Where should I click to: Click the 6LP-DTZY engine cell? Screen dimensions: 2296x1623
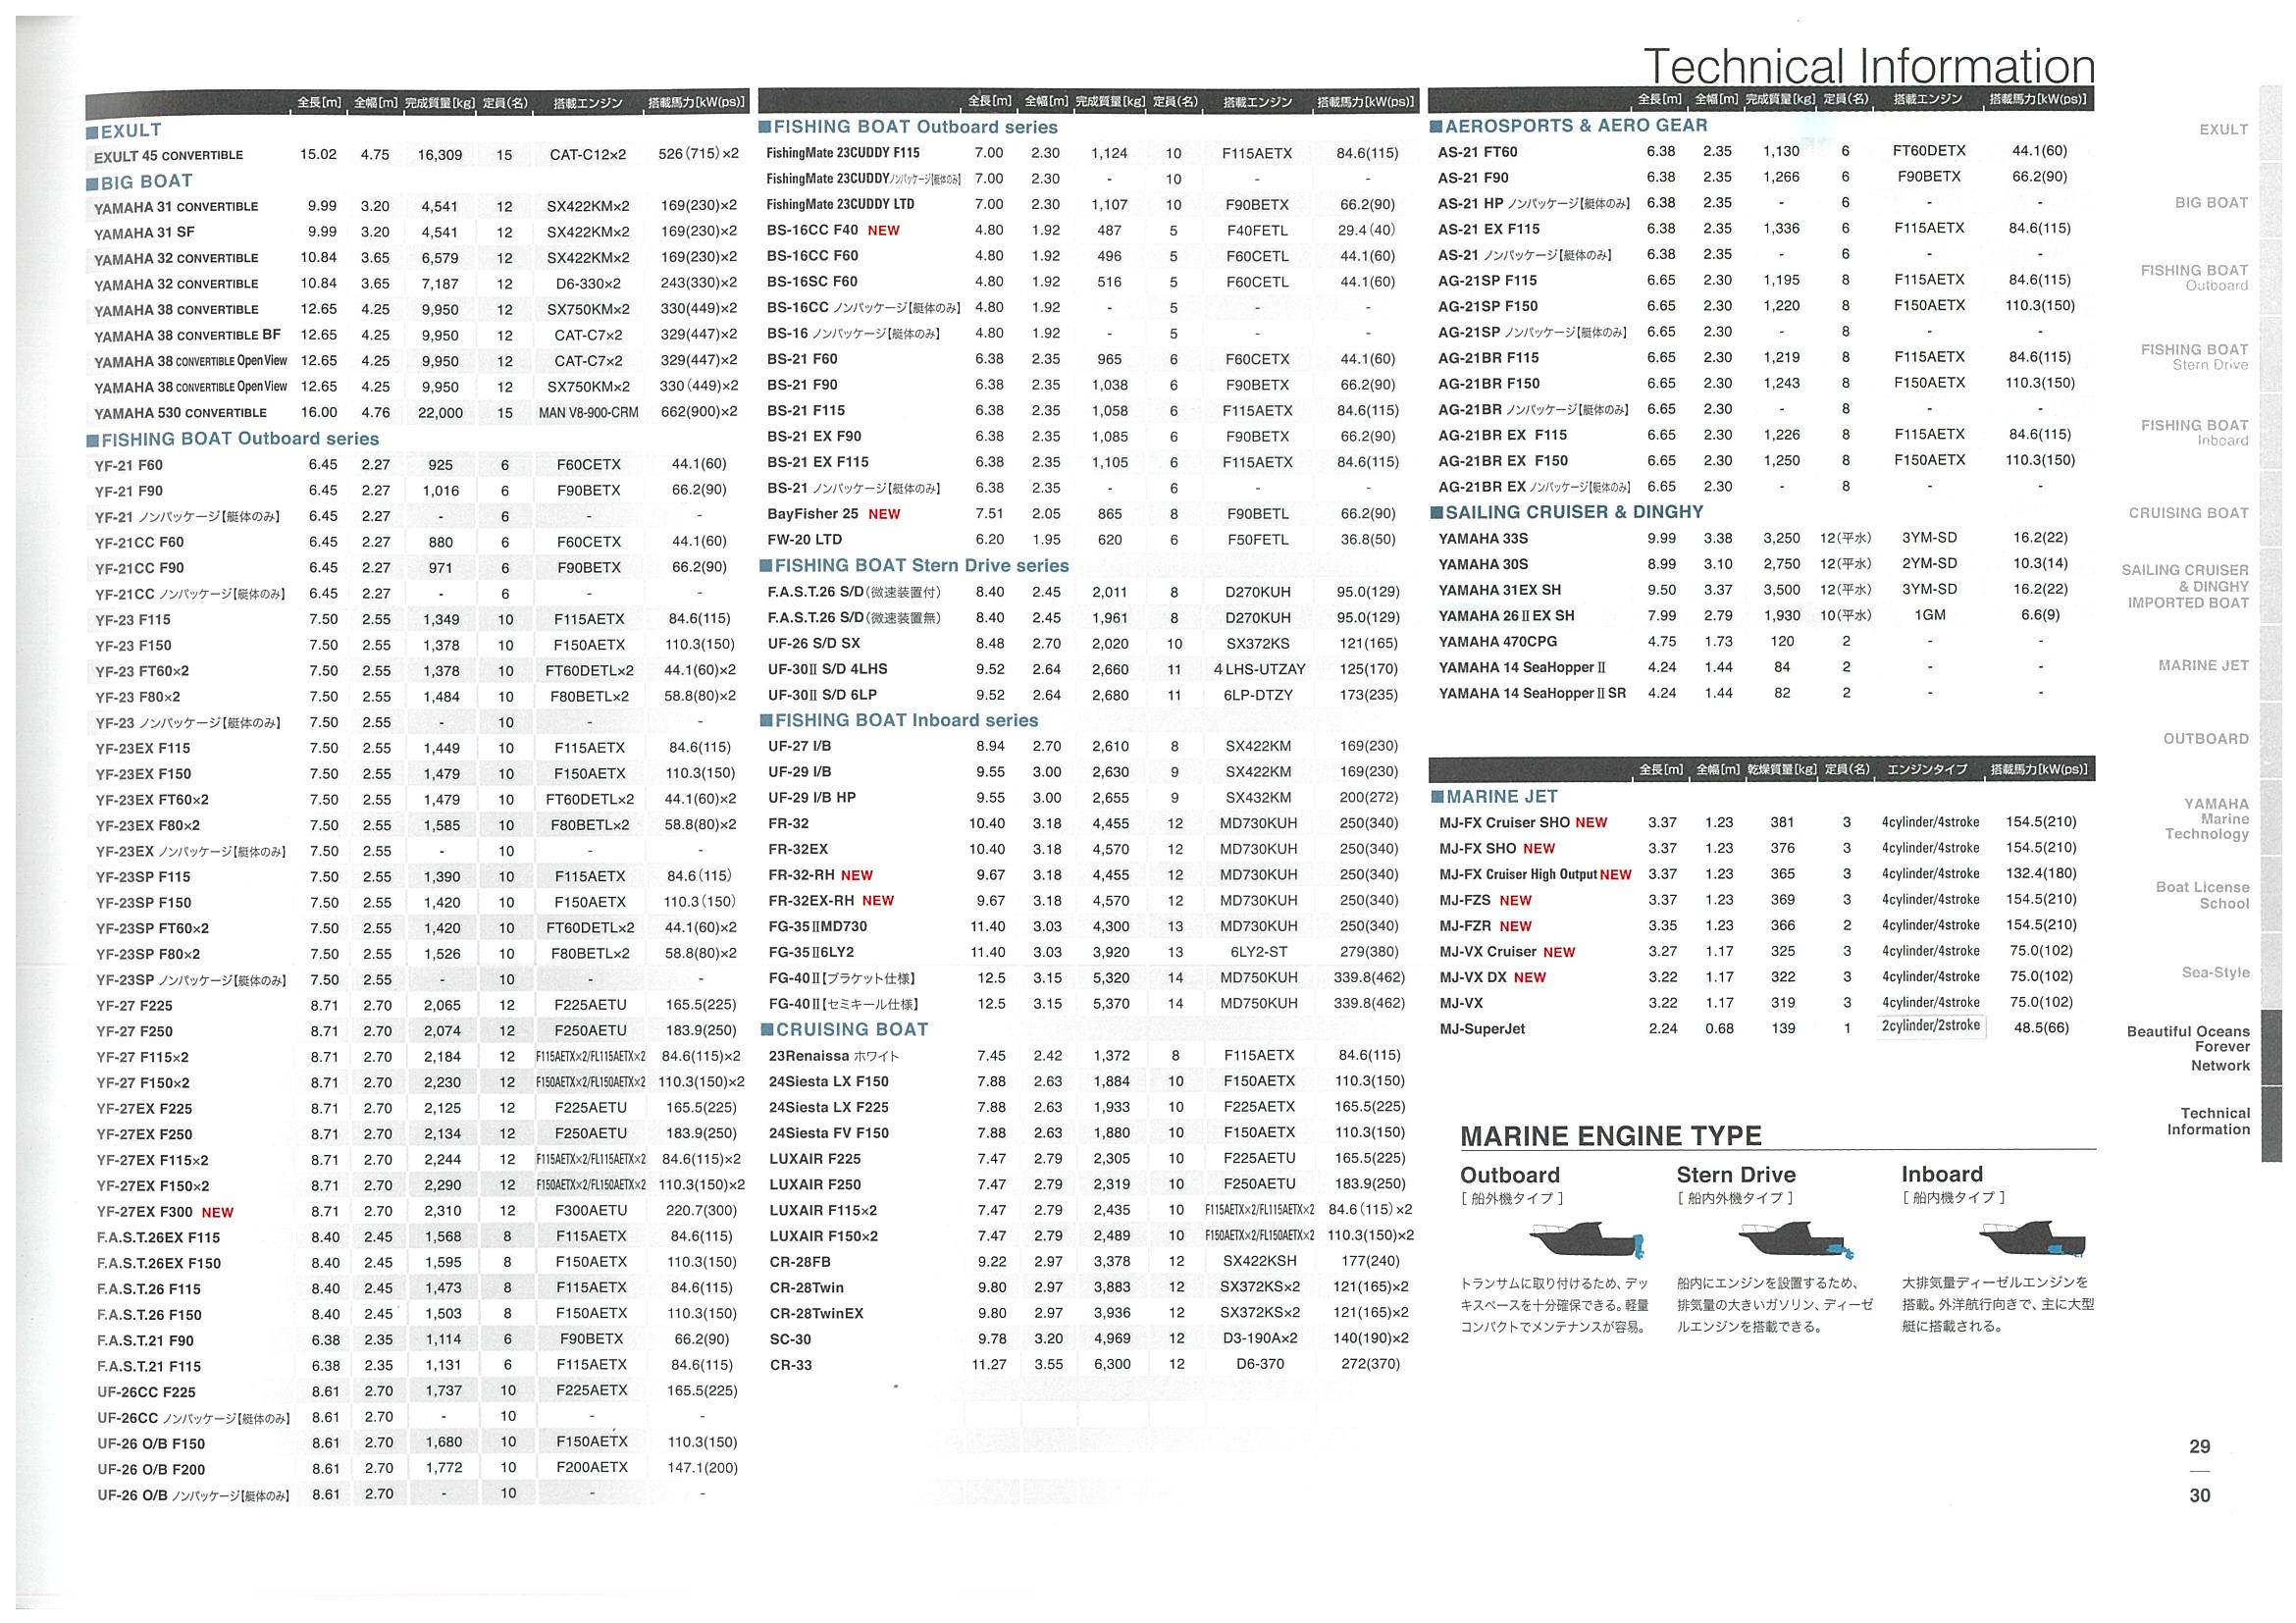point(1259,695)
